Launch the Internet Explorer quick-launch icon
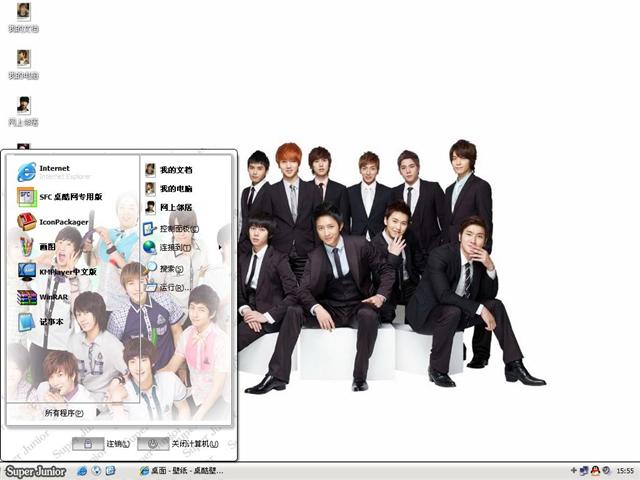 (x=82, y=471)
